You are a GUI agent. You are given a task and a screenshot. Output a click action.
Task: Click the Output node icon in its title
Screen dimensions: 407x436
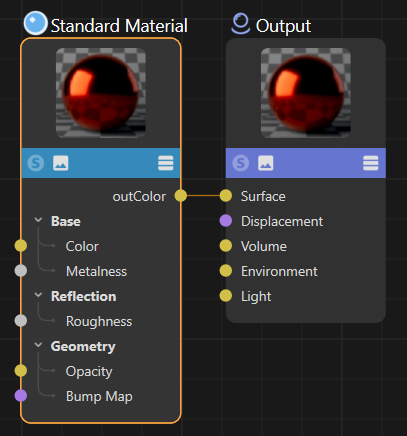pyautogui.click(x=241, y=23)
